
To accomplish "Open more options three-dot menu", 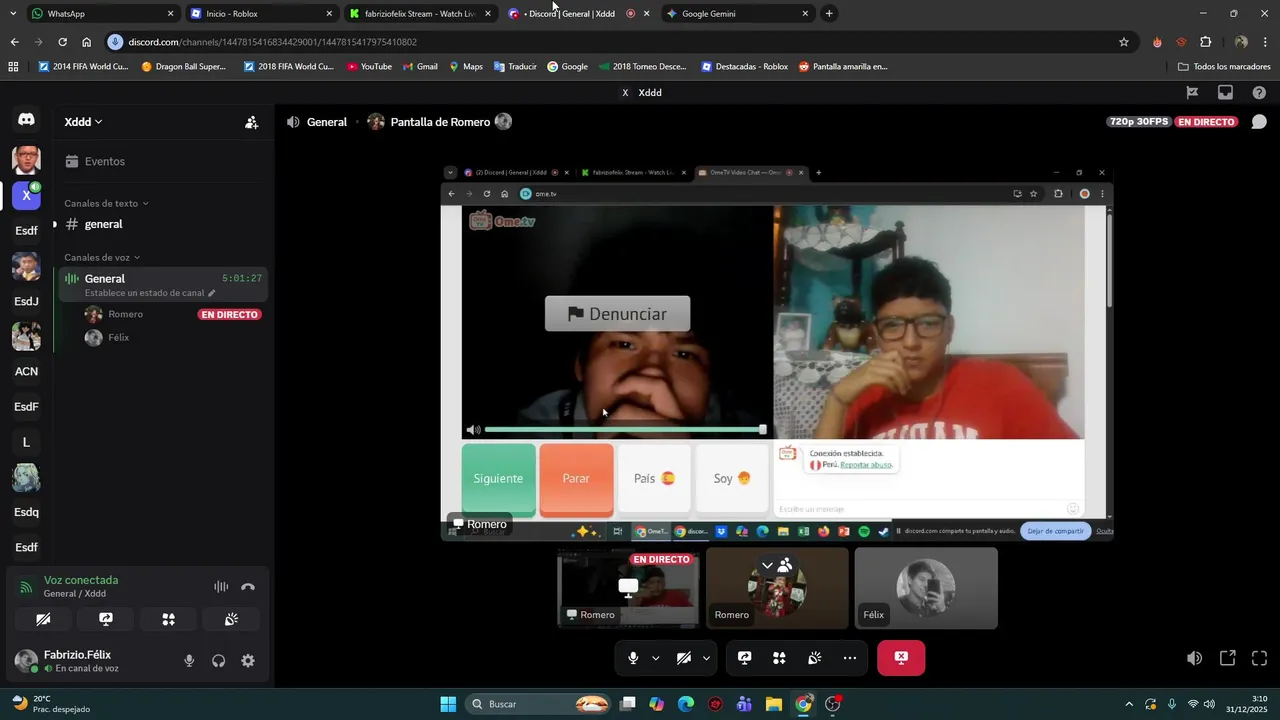I will coord(849,658).
